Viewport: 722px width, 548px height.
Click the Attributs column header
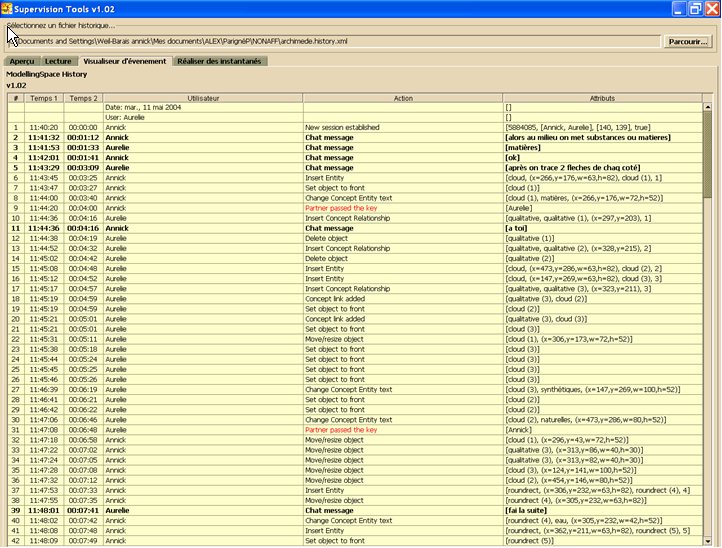602,98
